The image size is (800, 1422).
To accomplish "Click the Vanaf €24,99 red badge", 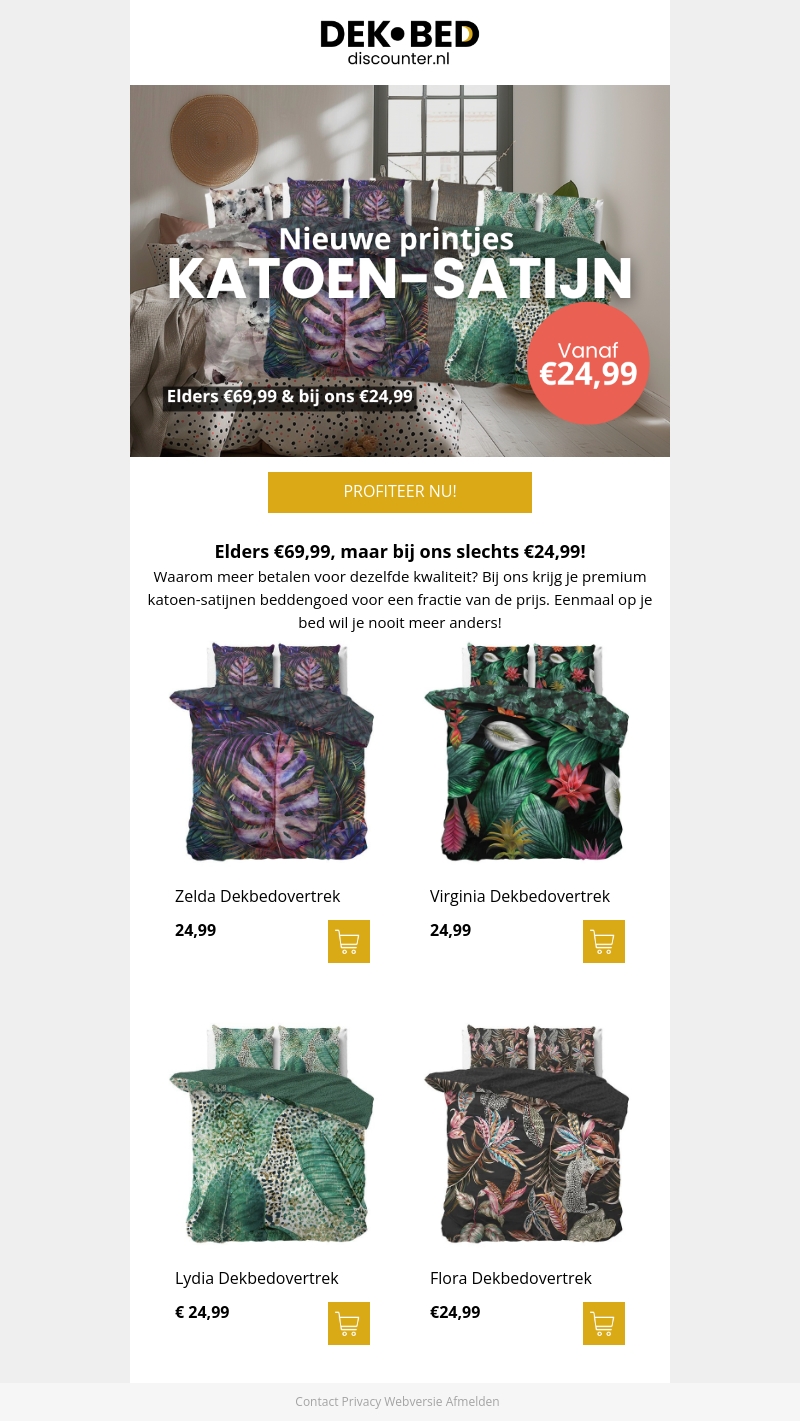I will click(x=588, y=363).
